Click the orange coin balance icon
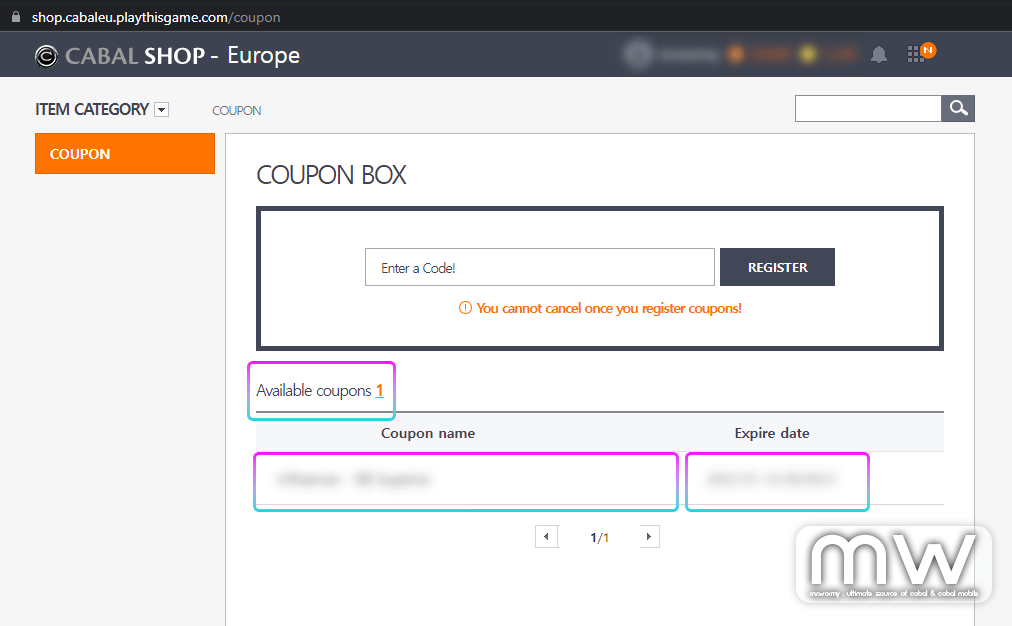 pyautogui.click(x=735, y=55)
